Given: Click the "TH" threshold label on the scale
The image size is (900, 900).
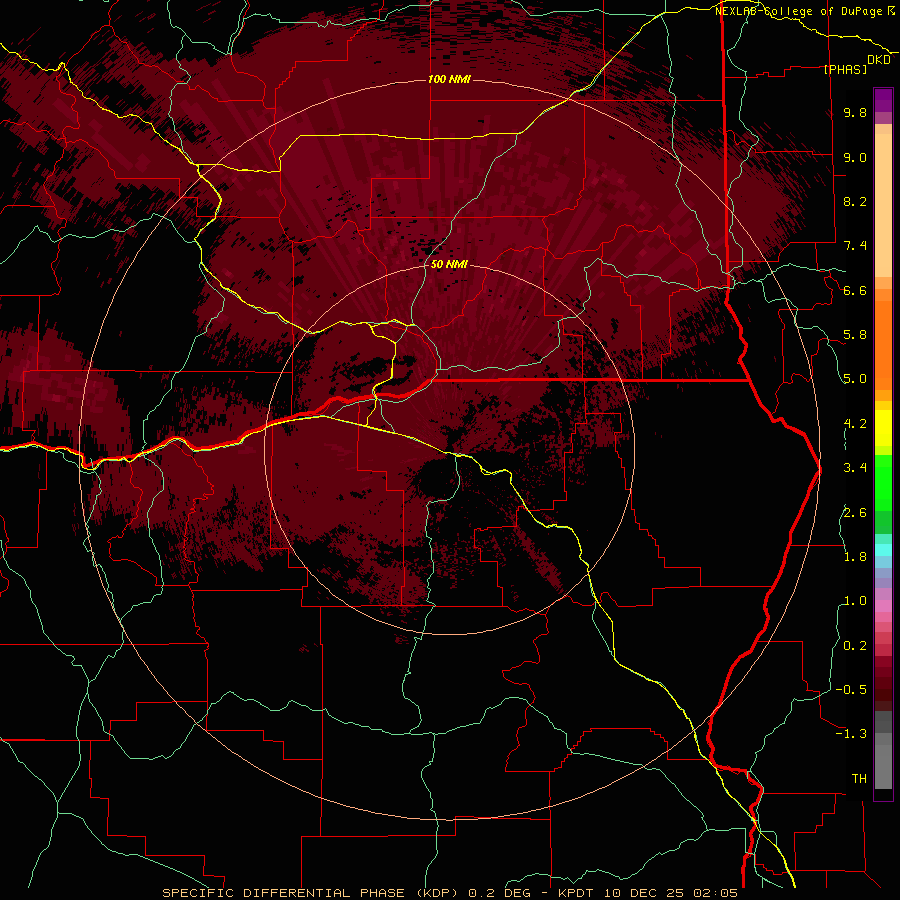Looking at the screenshot, I should (x=859, y=779).
